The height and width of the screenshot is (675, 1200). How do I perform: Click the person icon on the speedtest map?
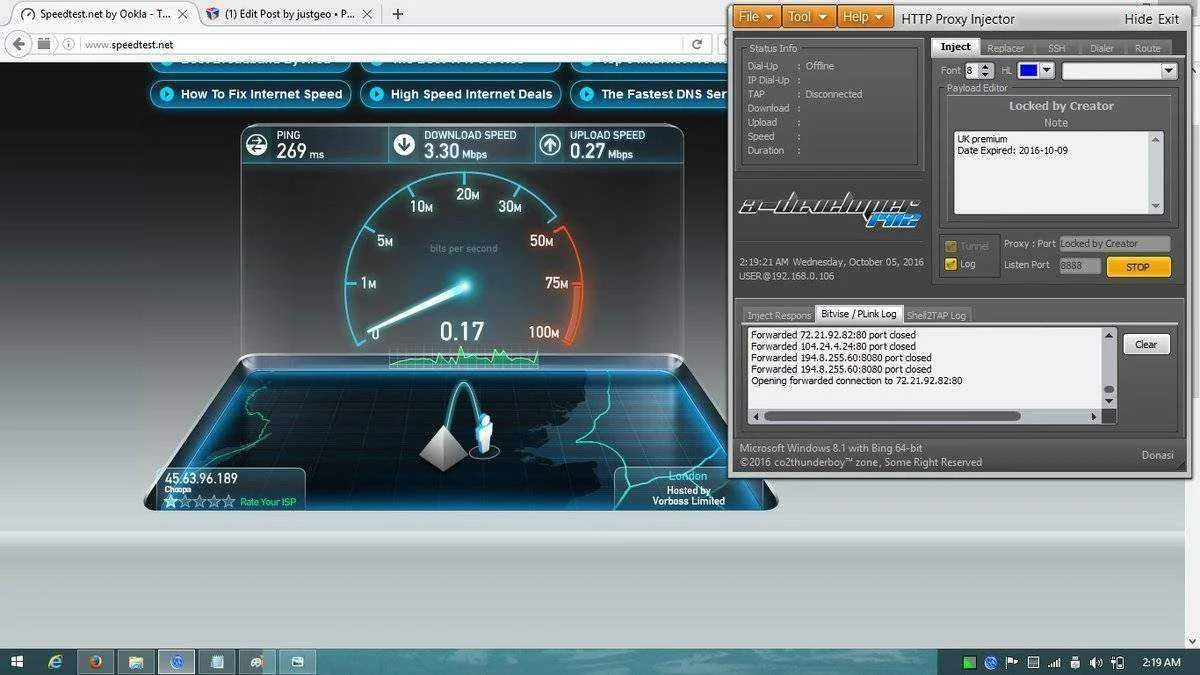pos(484,434)
